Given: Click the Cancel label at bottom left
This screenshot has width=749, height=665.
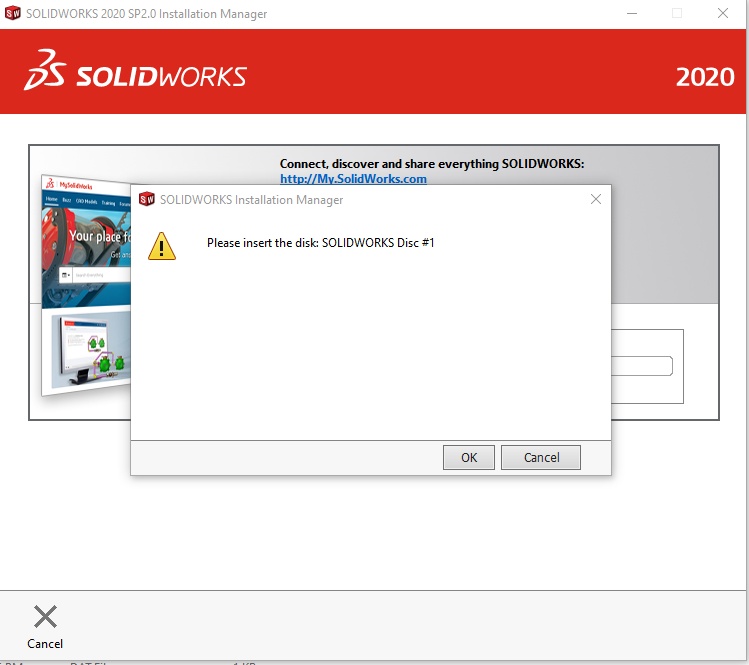Looking at the screenshot, I should 45,644.
